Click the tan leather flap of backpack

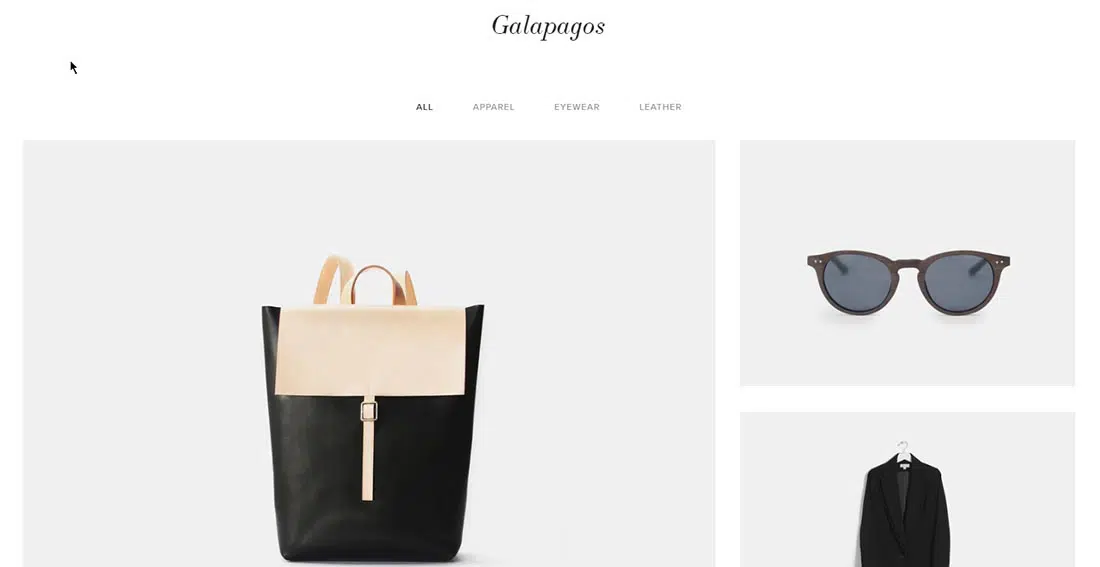point(370,351)
